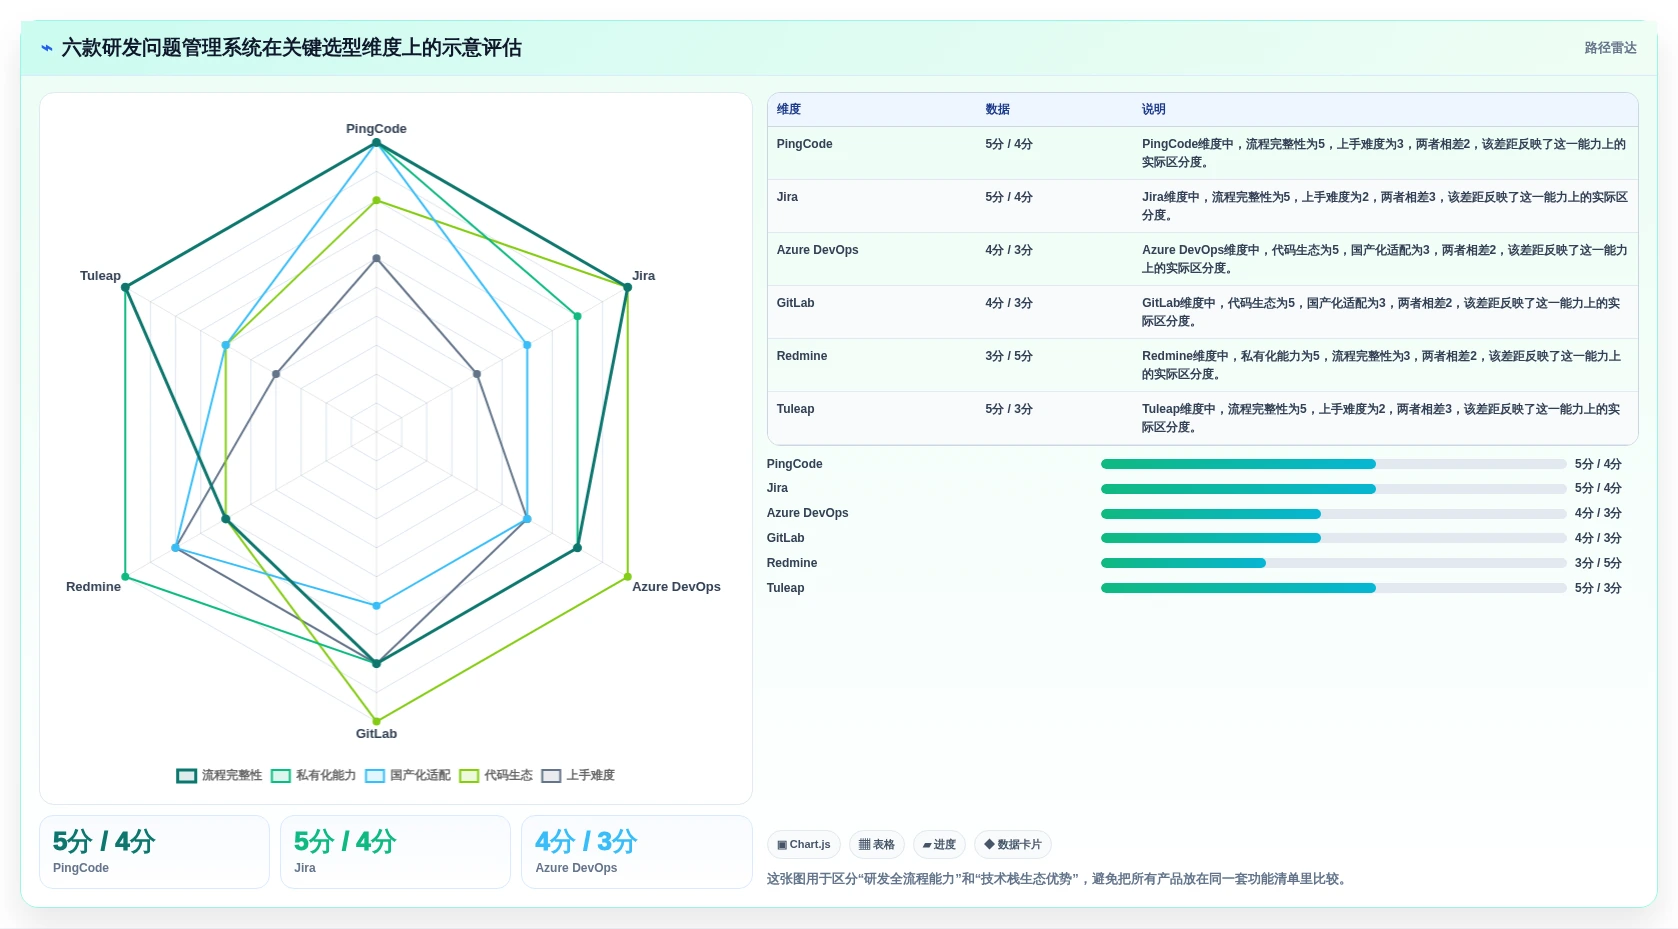Select the Jira progress bar

coord(1333,489)
